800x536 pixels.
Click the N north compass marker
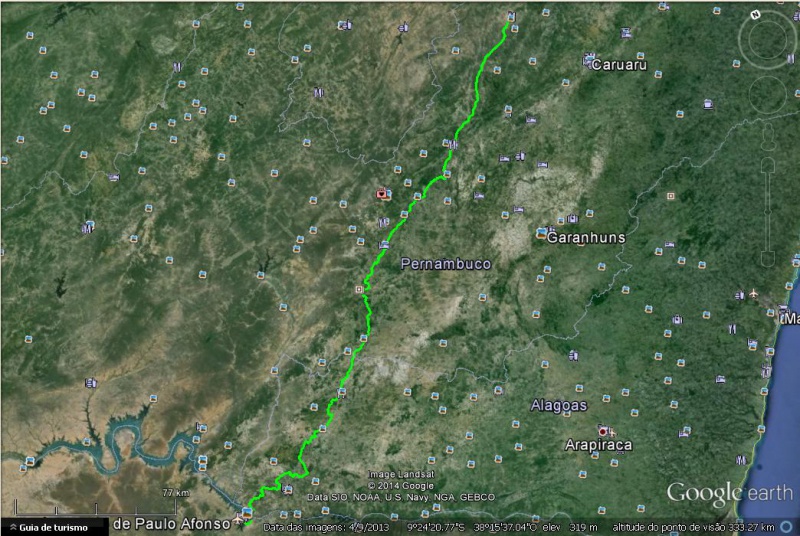click(x=756, y=15)
